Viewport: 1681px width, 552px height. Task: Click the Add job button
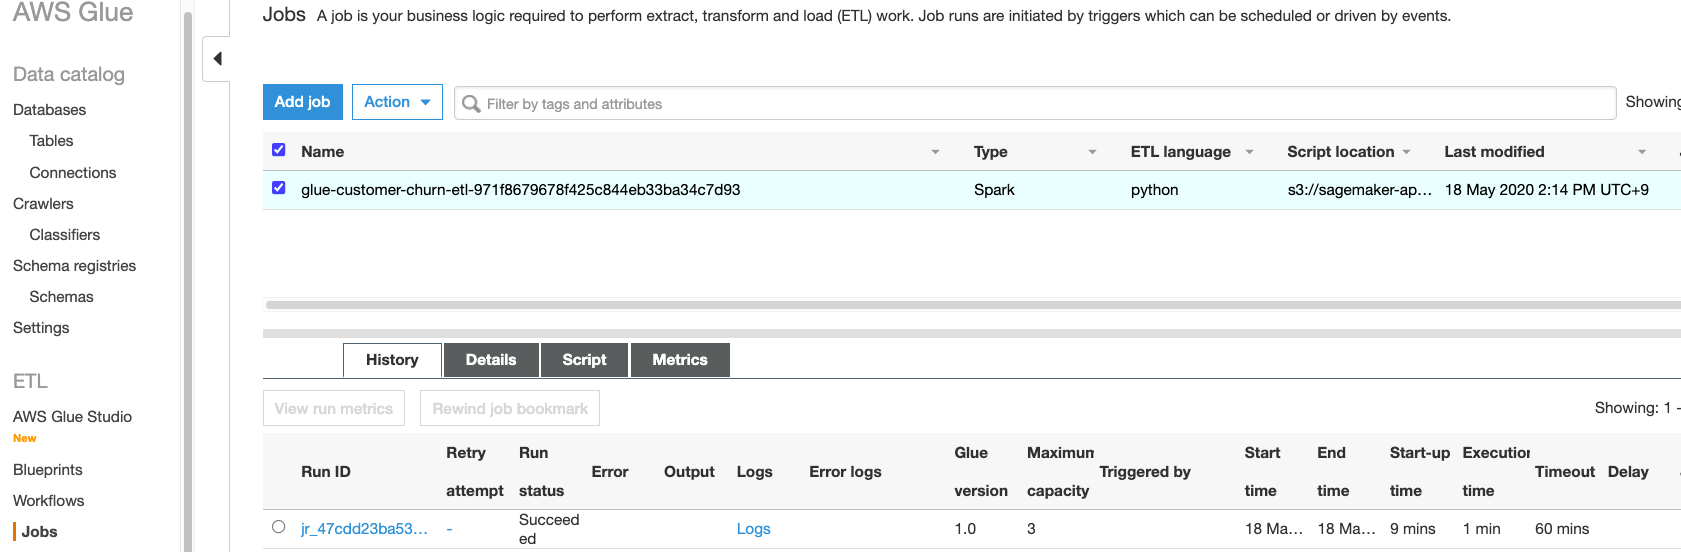(302, 102)
